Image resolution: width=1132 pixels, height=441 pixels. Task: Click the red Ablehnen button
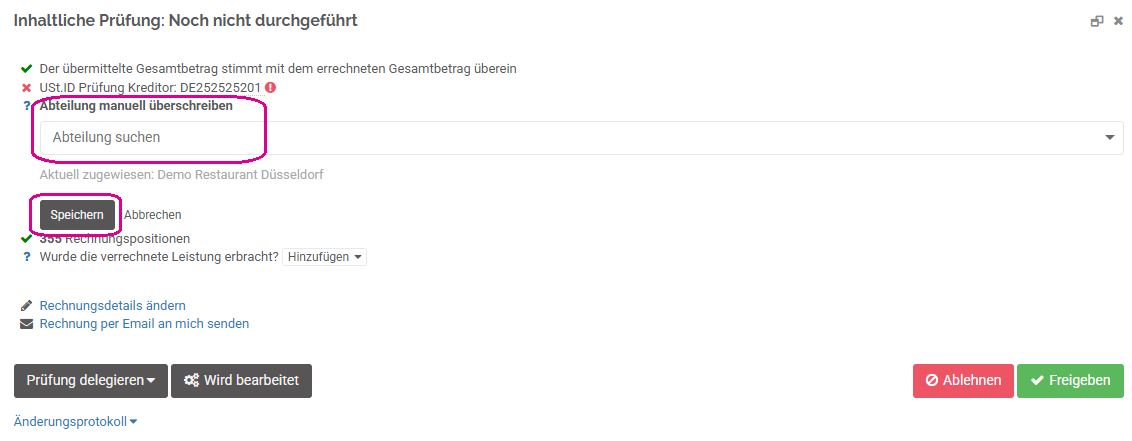(x=963, y=380)
